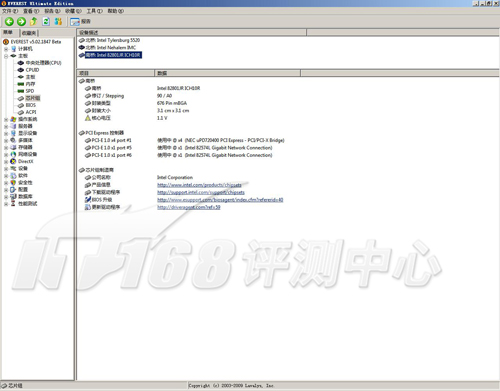Open the 文件 (File) menu
The width and height of the screenshot is (500, 391).
10,11
